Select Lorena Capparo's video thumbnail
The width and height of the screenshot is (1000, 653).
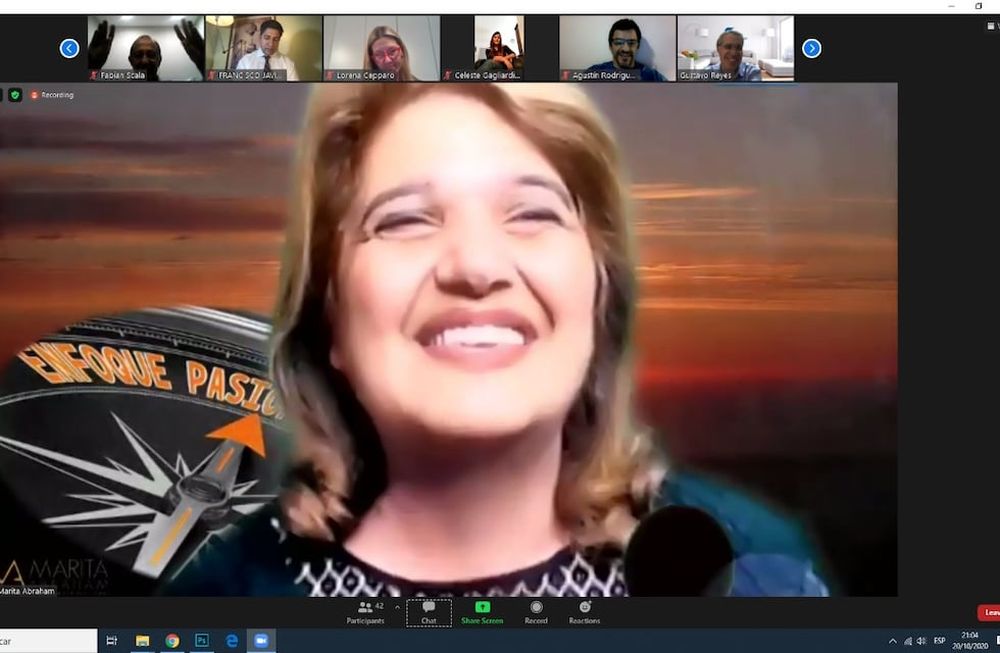point(382,48)
